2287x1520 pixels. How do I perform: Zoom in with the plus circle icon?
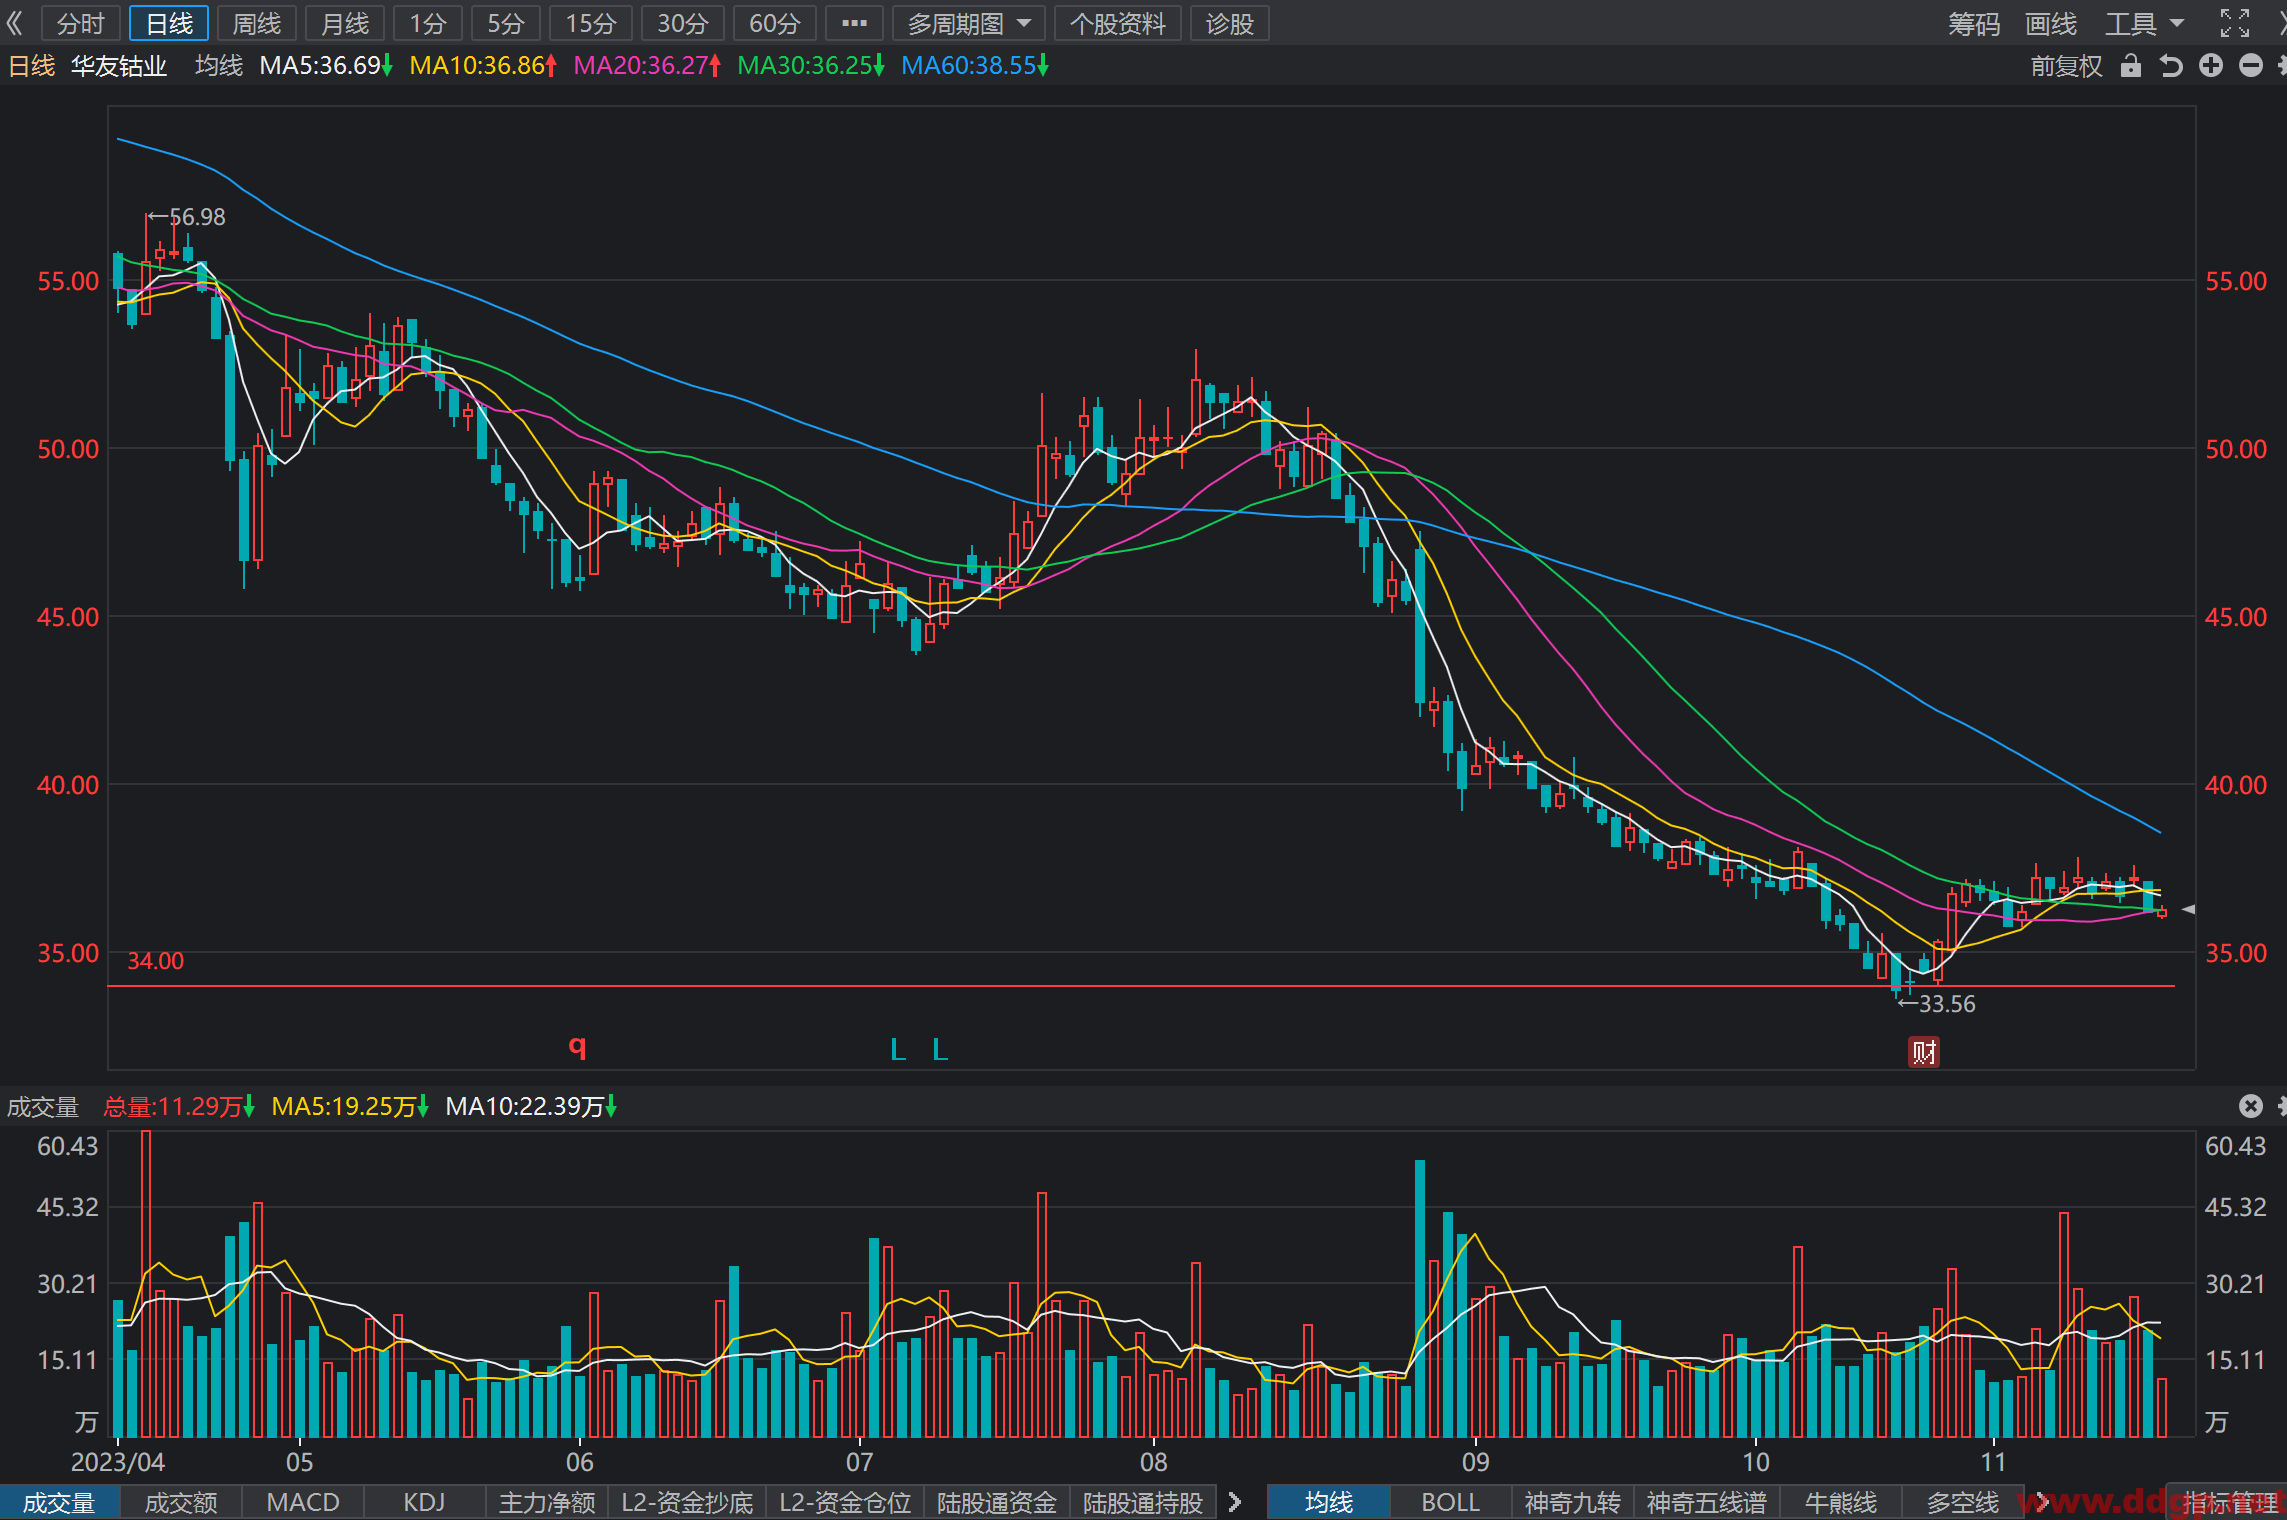coord(2211,66)
